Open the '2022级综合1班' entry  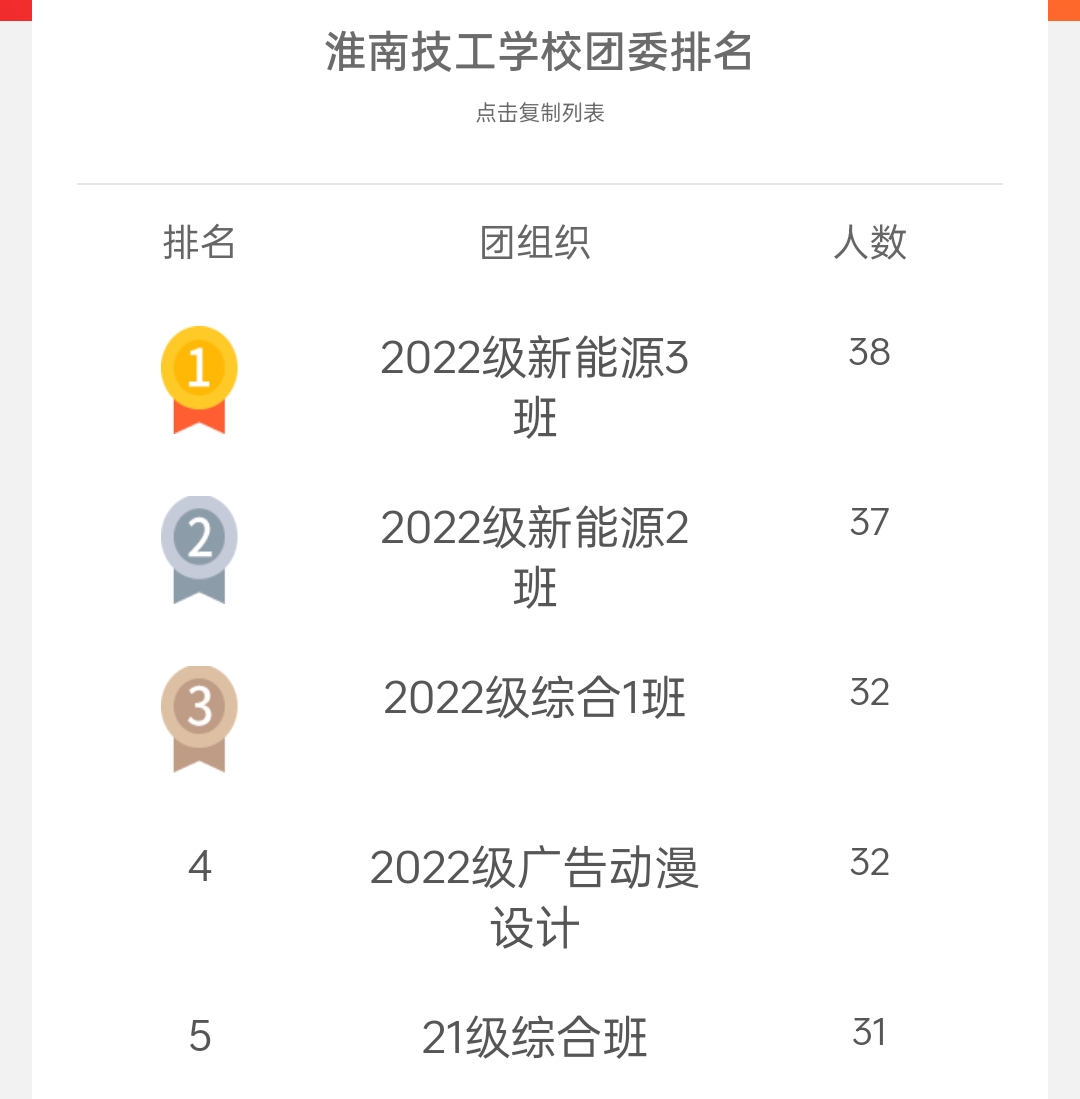[x=535, y=698]
